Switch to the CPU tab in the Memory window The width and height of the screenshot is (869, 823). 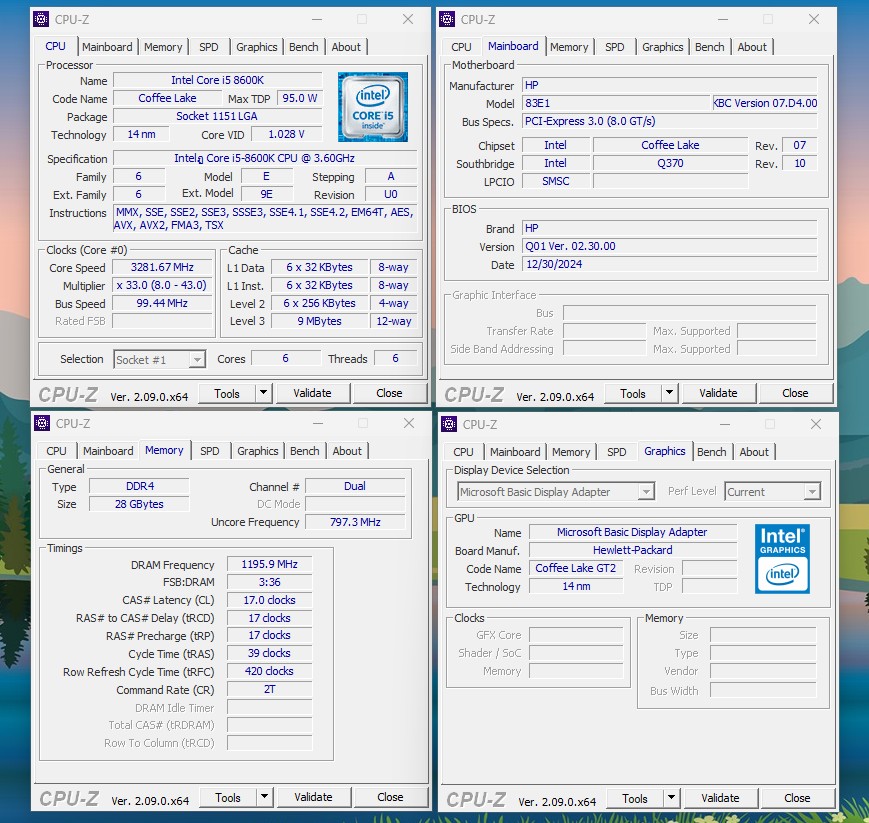[x=57, y=451]
